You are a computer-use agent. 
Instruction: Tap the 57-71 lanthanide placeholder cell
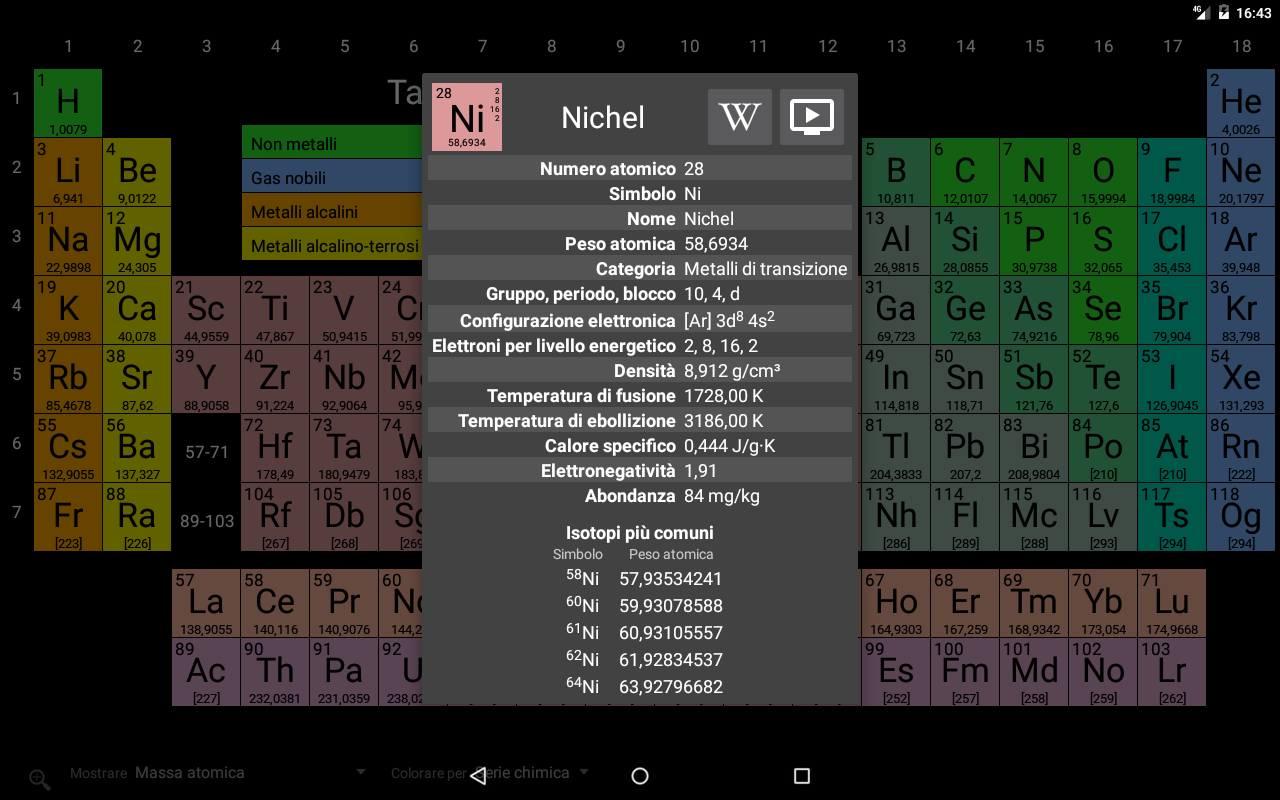pos(206,452)
